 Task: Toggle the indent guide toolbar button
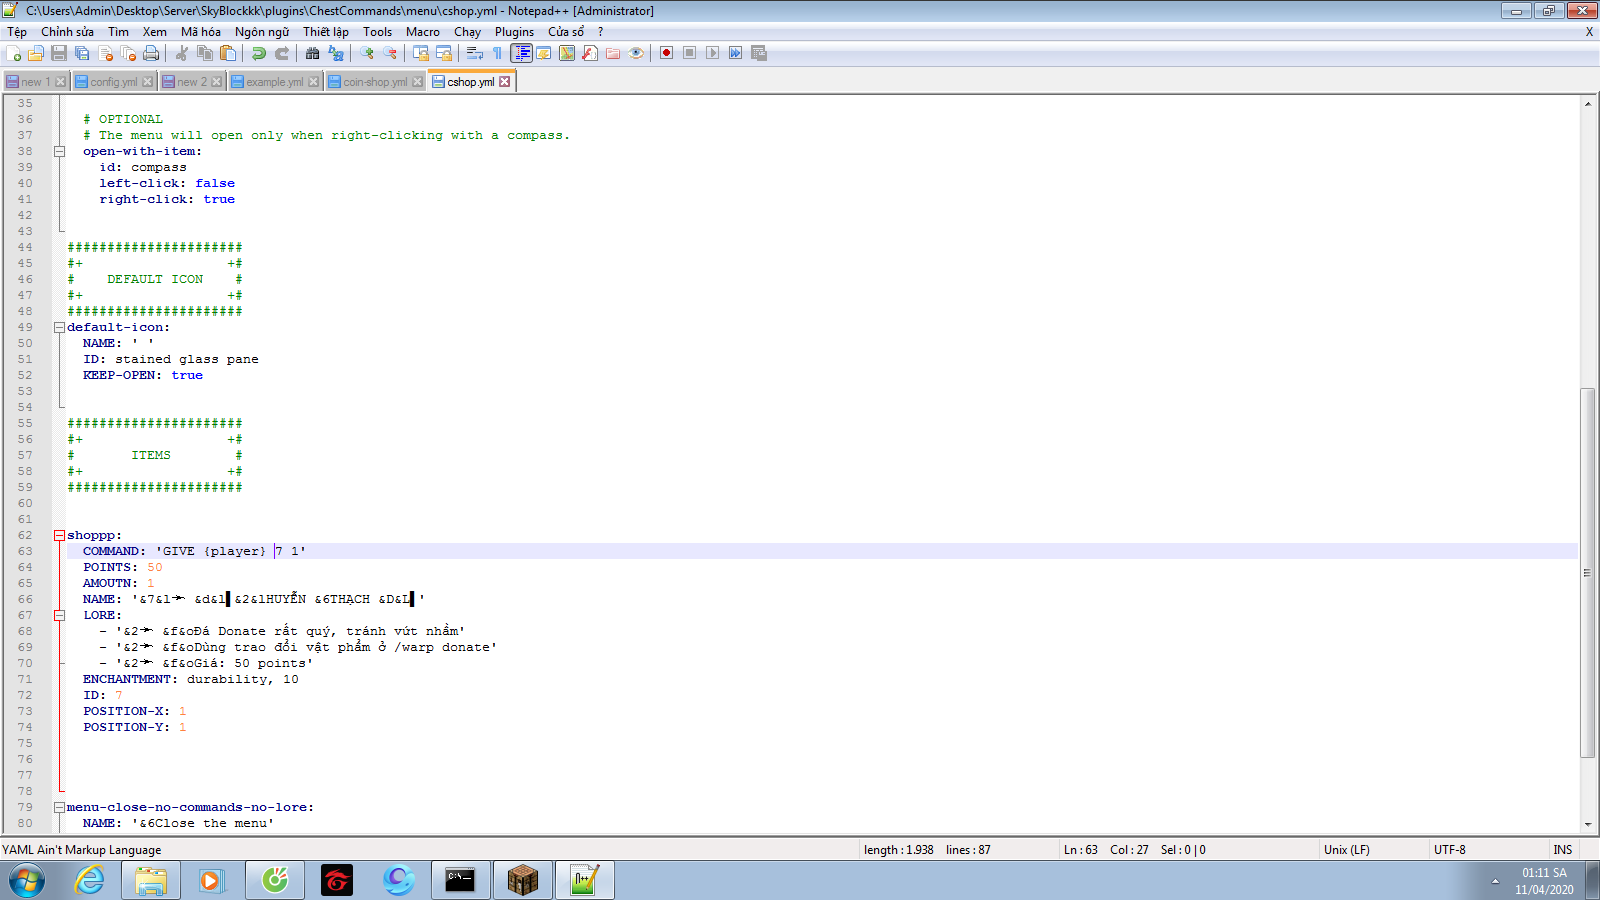click(x=521, y=53)
